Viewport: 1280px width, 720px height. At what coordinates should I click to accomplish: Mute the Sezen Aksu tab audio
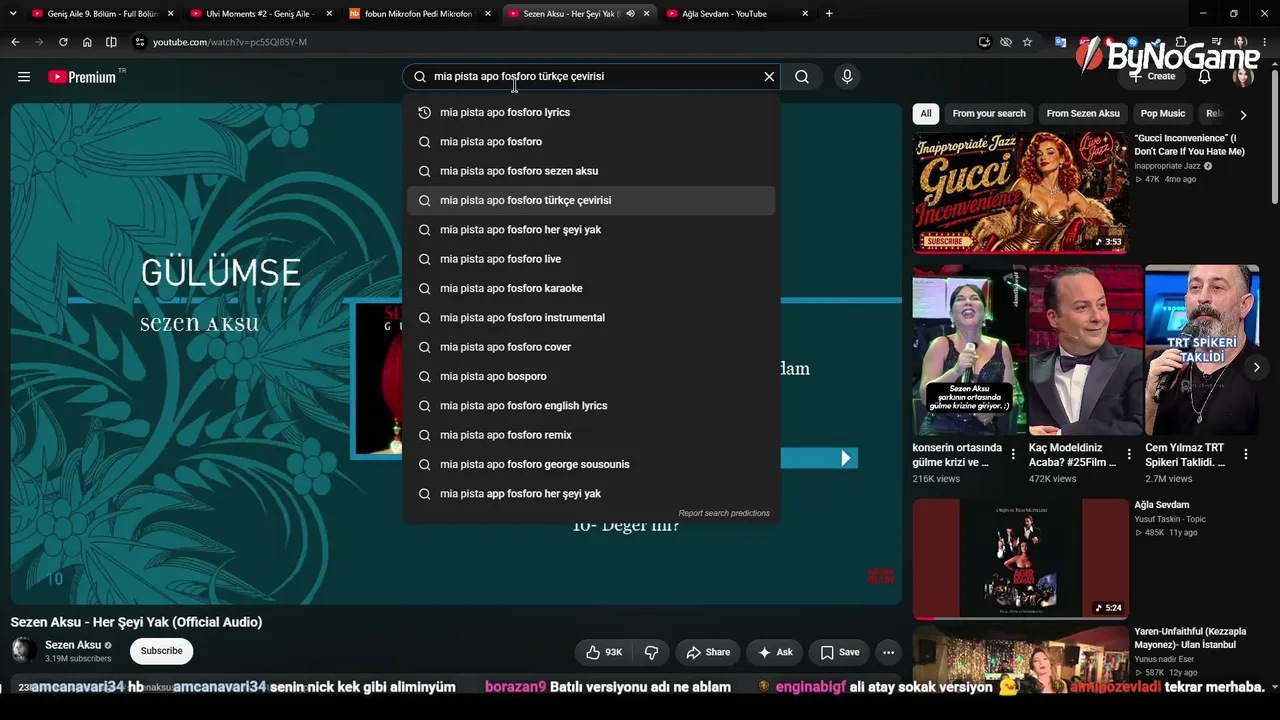[x=630, y=14]
